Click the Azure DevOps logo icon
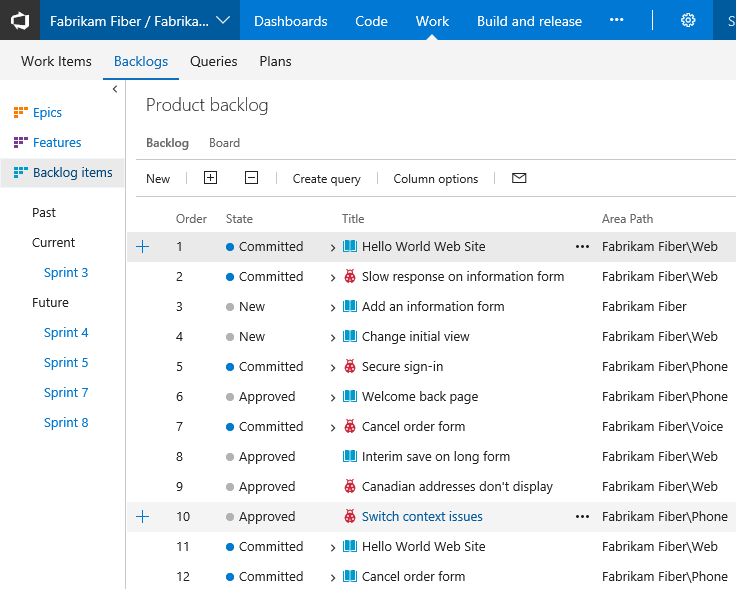This screenshot has height=589, width=736. (19, 20)
